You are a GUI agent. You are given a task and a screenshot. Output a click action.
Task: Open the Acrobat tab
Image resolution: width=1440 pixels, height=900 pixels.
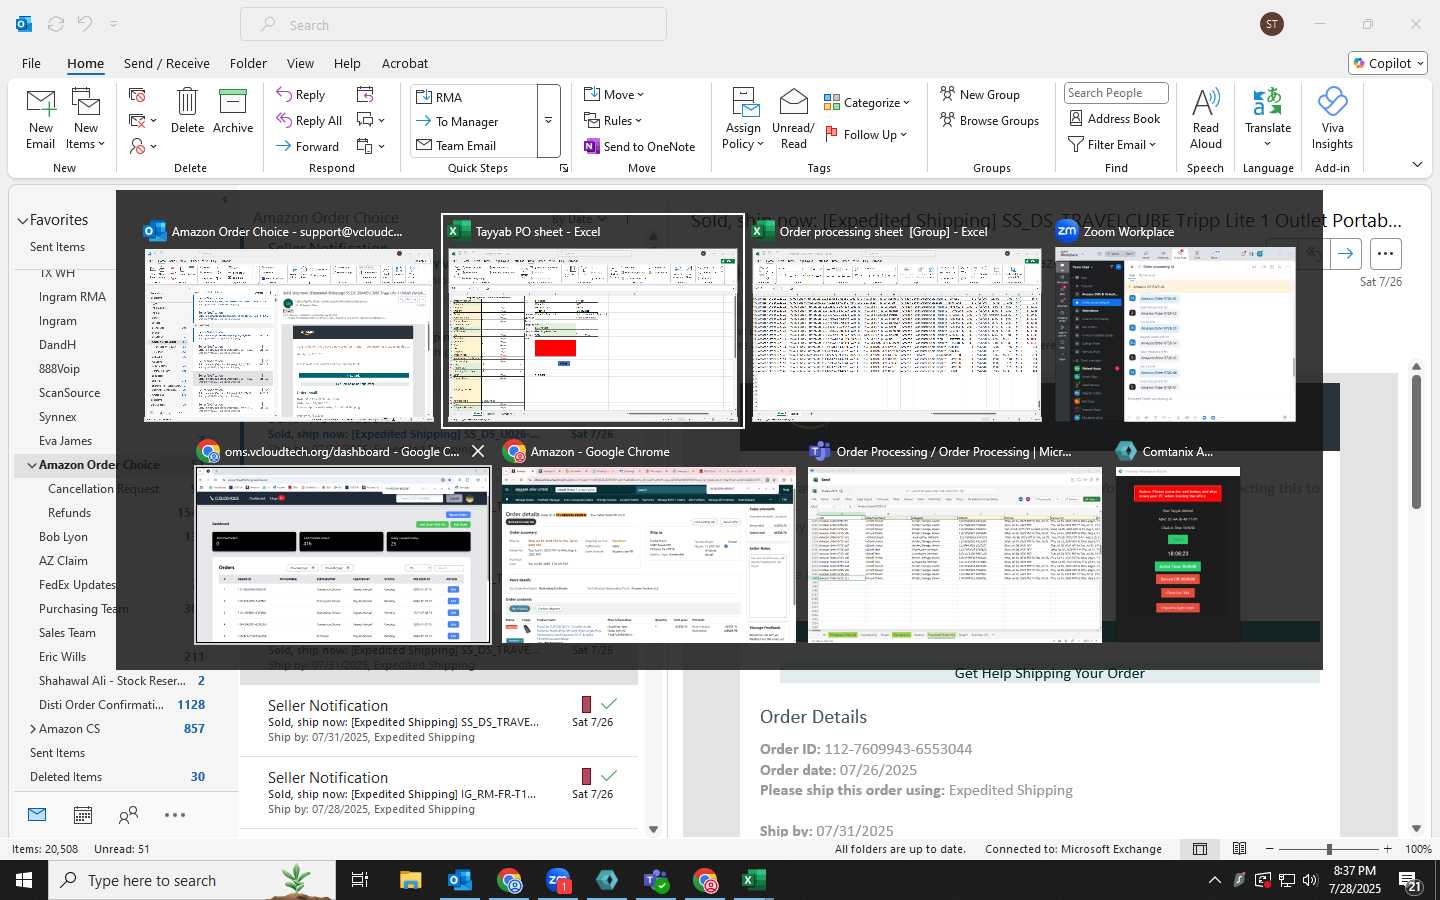tap(405, 63)
